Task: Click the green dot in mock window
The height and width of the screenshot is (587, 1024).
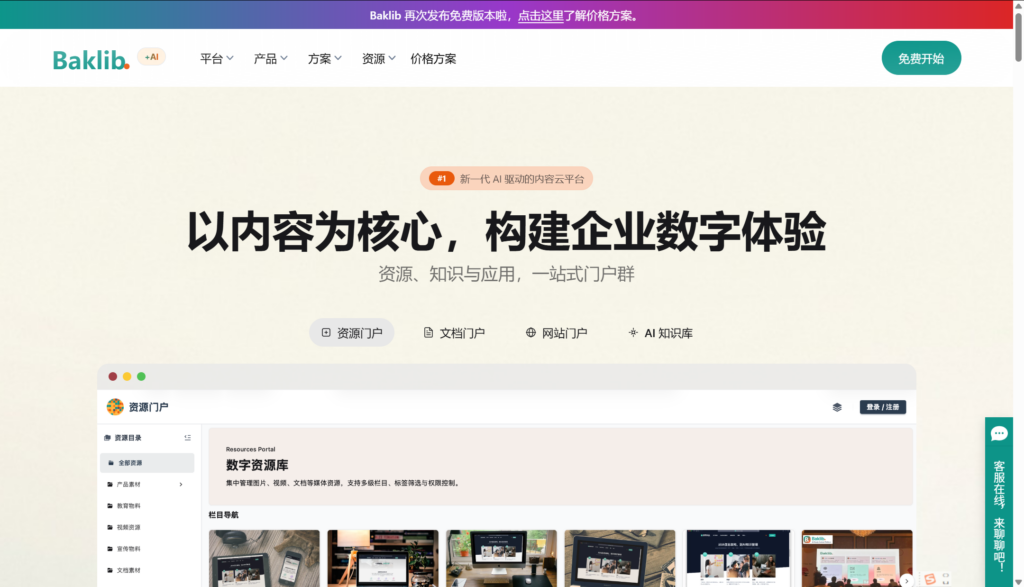Action: click(x=141, y=377)
